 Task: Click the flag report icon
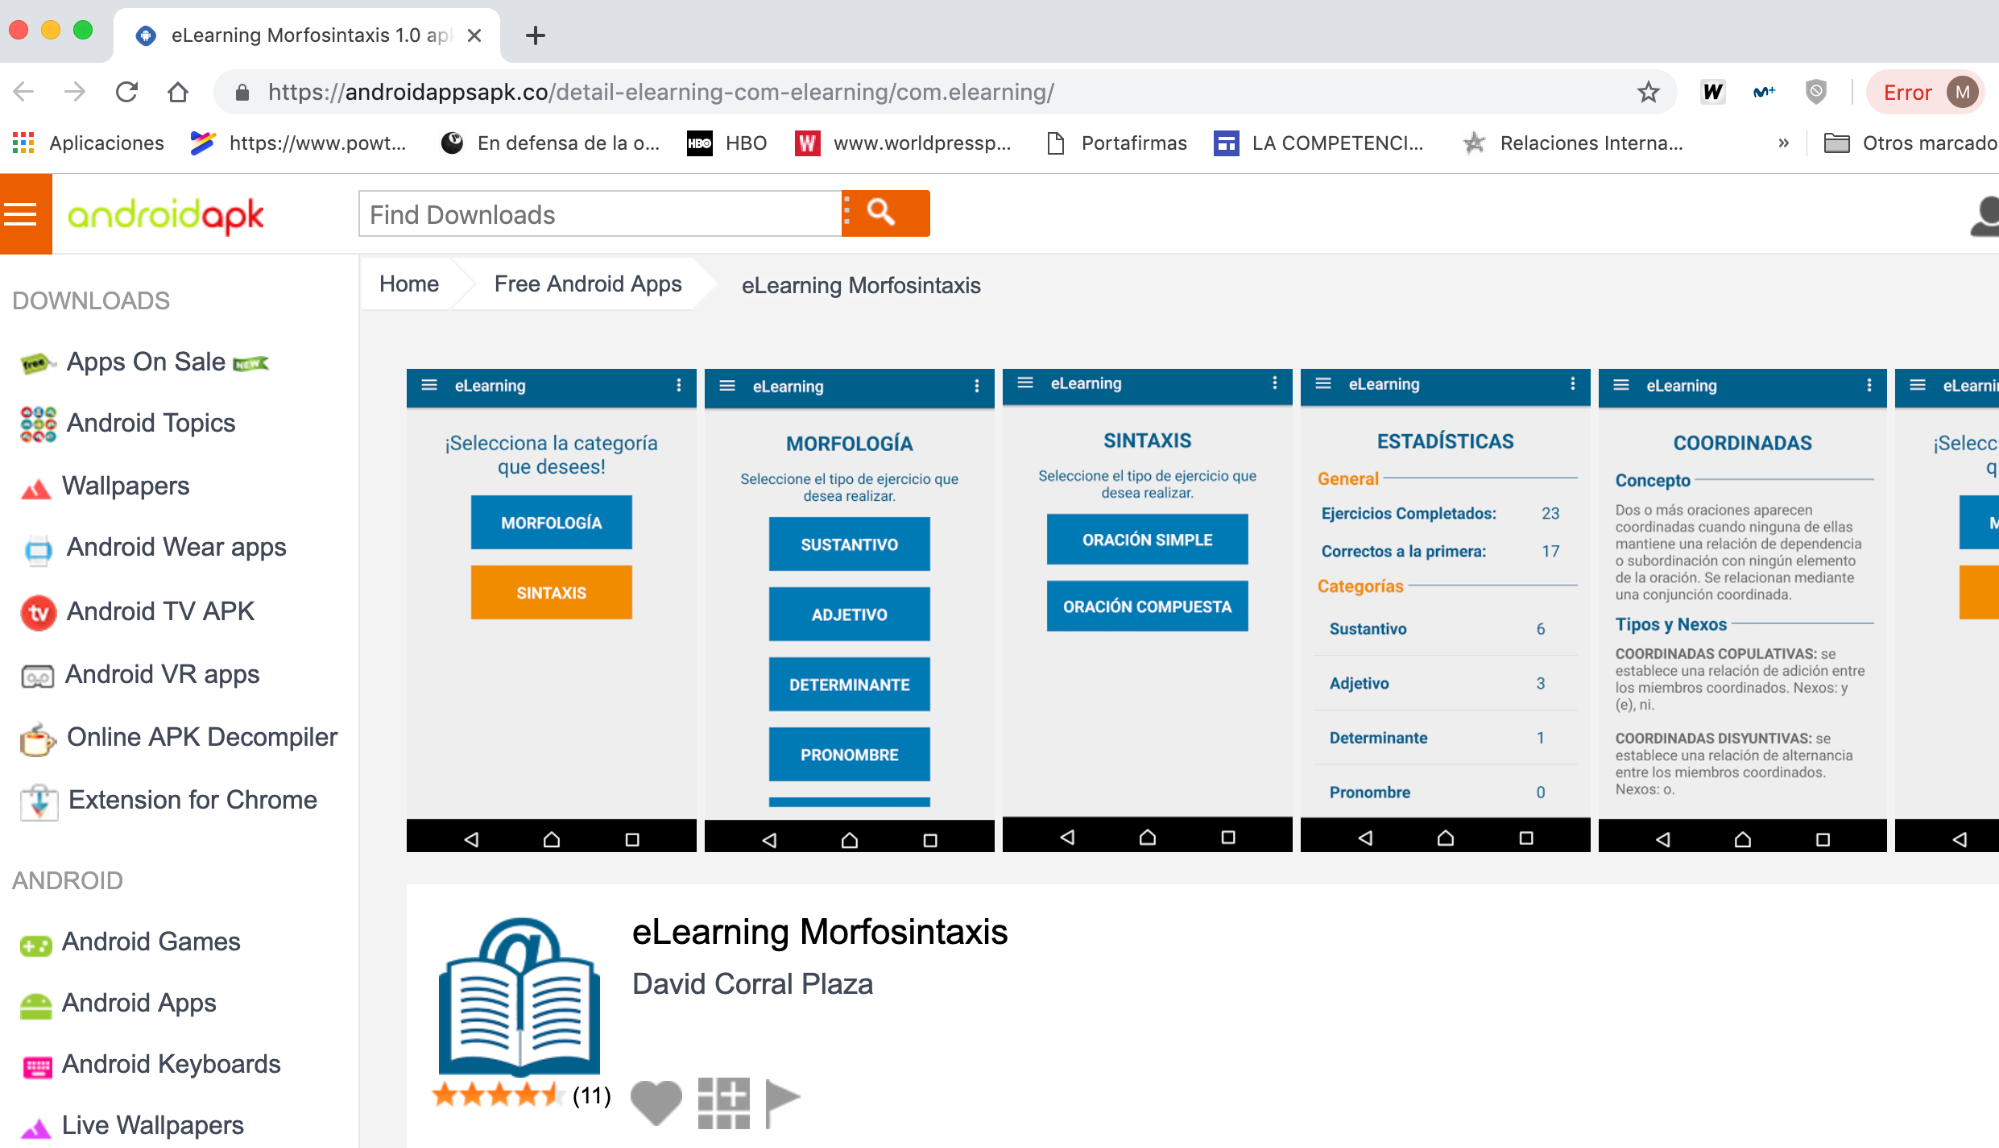click(781, 1101)
